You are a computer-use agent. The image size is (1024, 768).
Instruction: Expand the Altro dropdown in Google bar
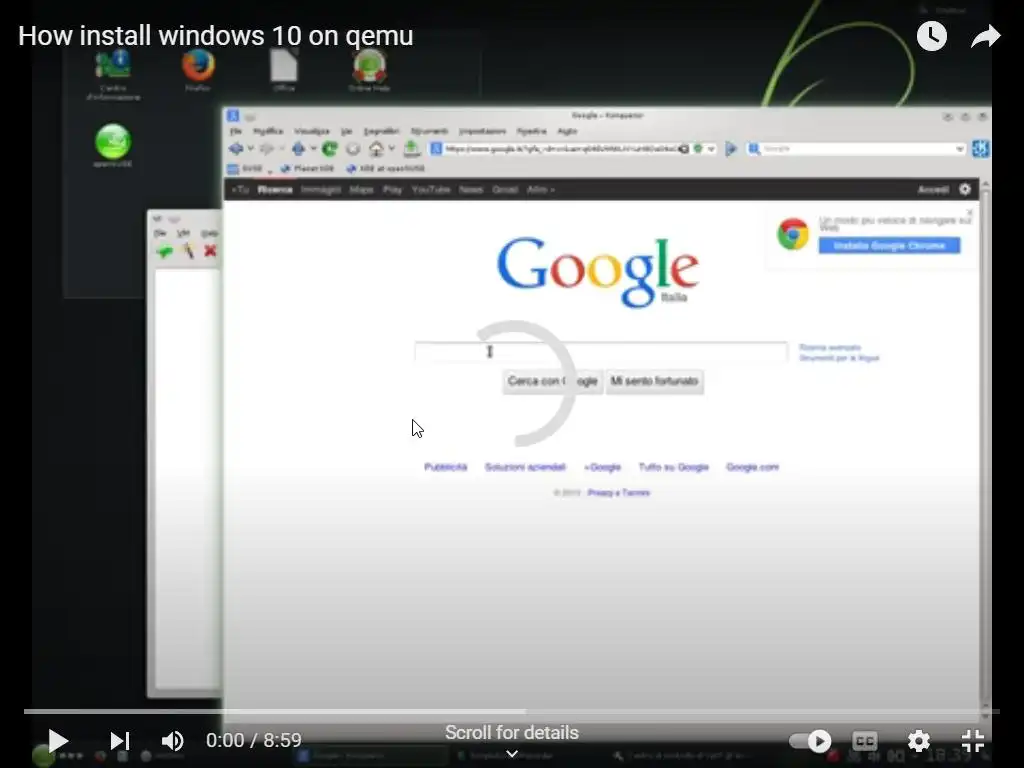[x=541, y=189]
